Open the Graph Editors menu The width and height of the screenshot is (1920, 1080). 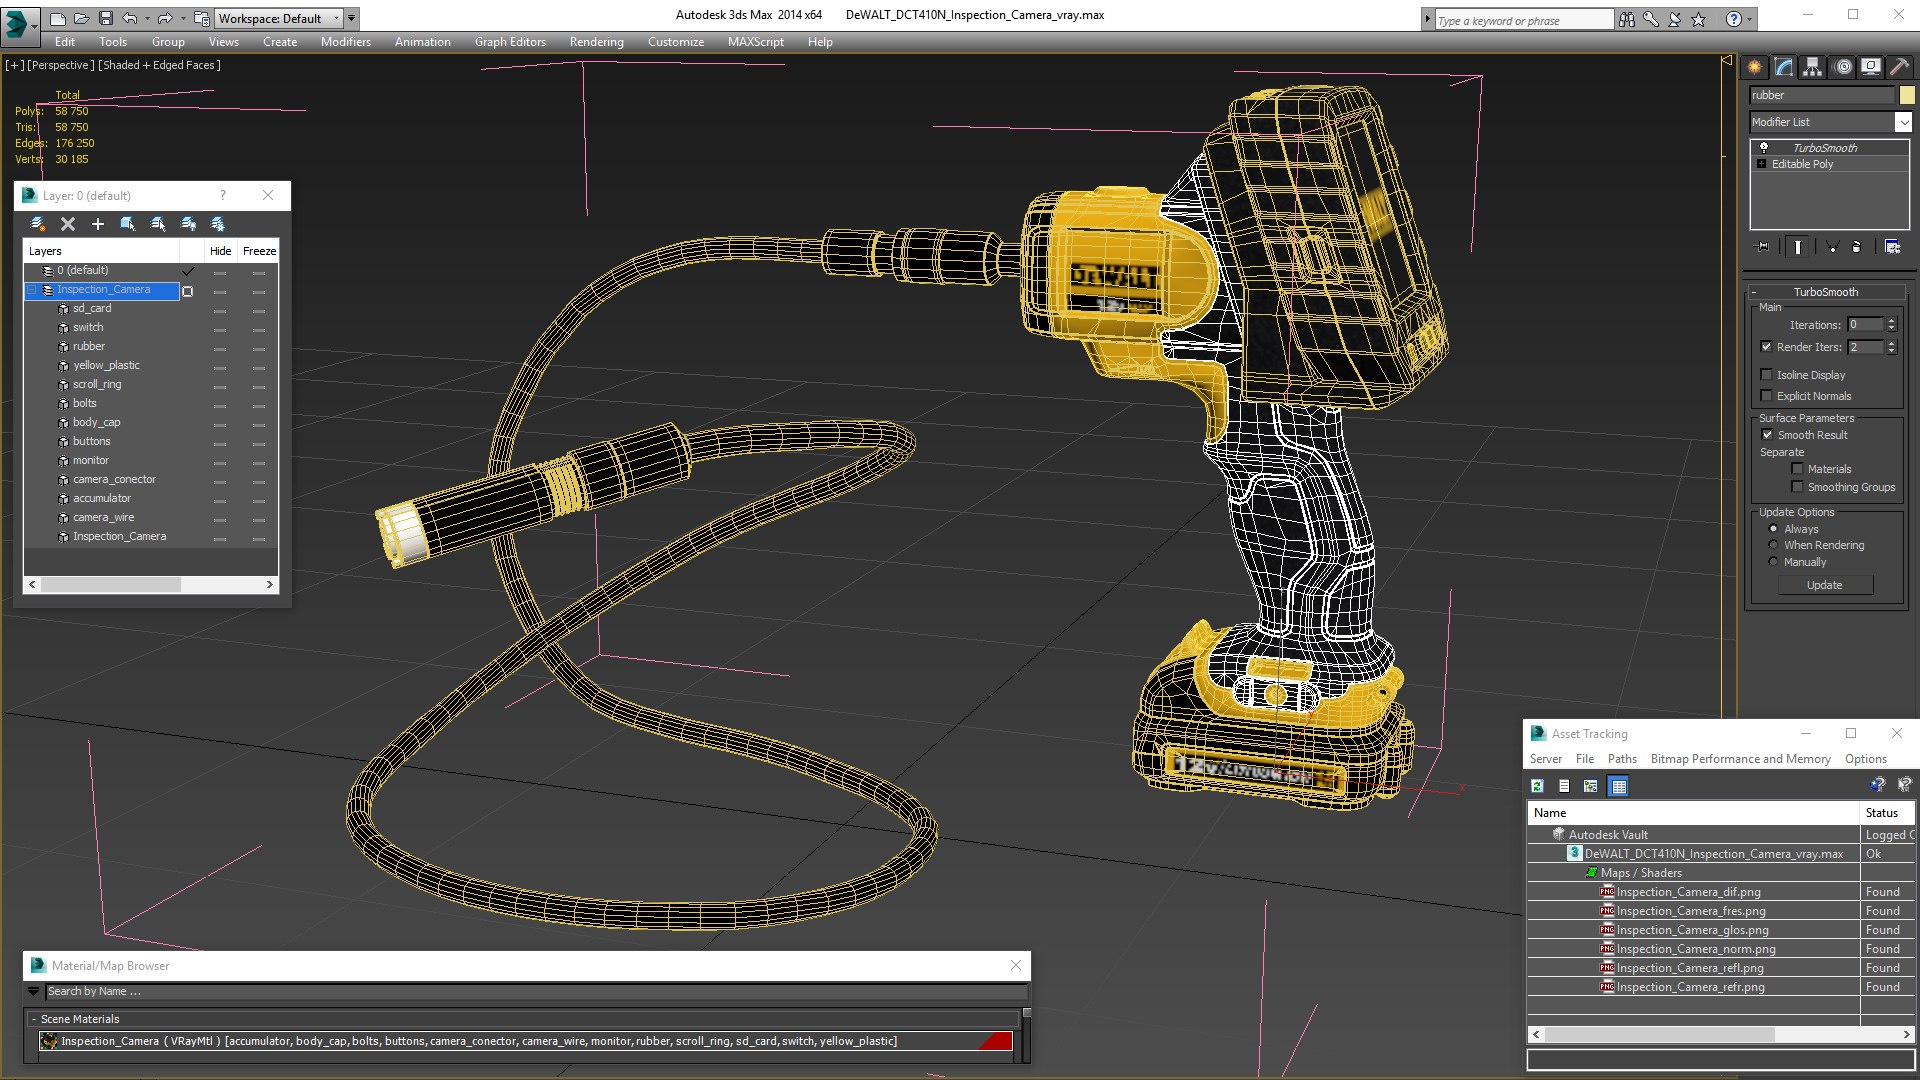(x=510, y=42)
